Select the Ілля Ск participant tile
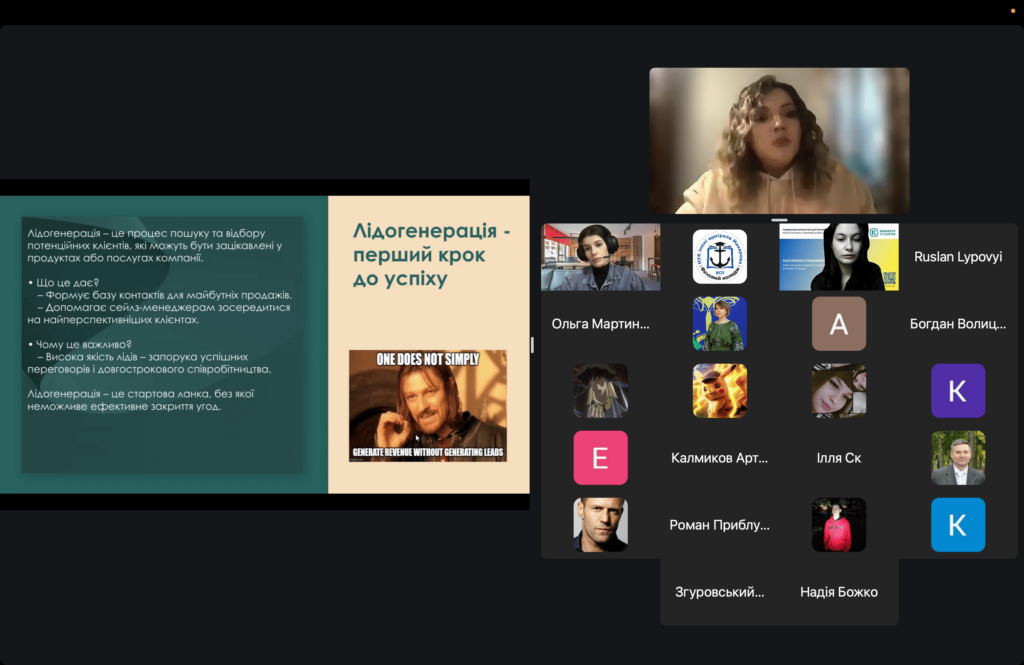 tap(839, 458)
